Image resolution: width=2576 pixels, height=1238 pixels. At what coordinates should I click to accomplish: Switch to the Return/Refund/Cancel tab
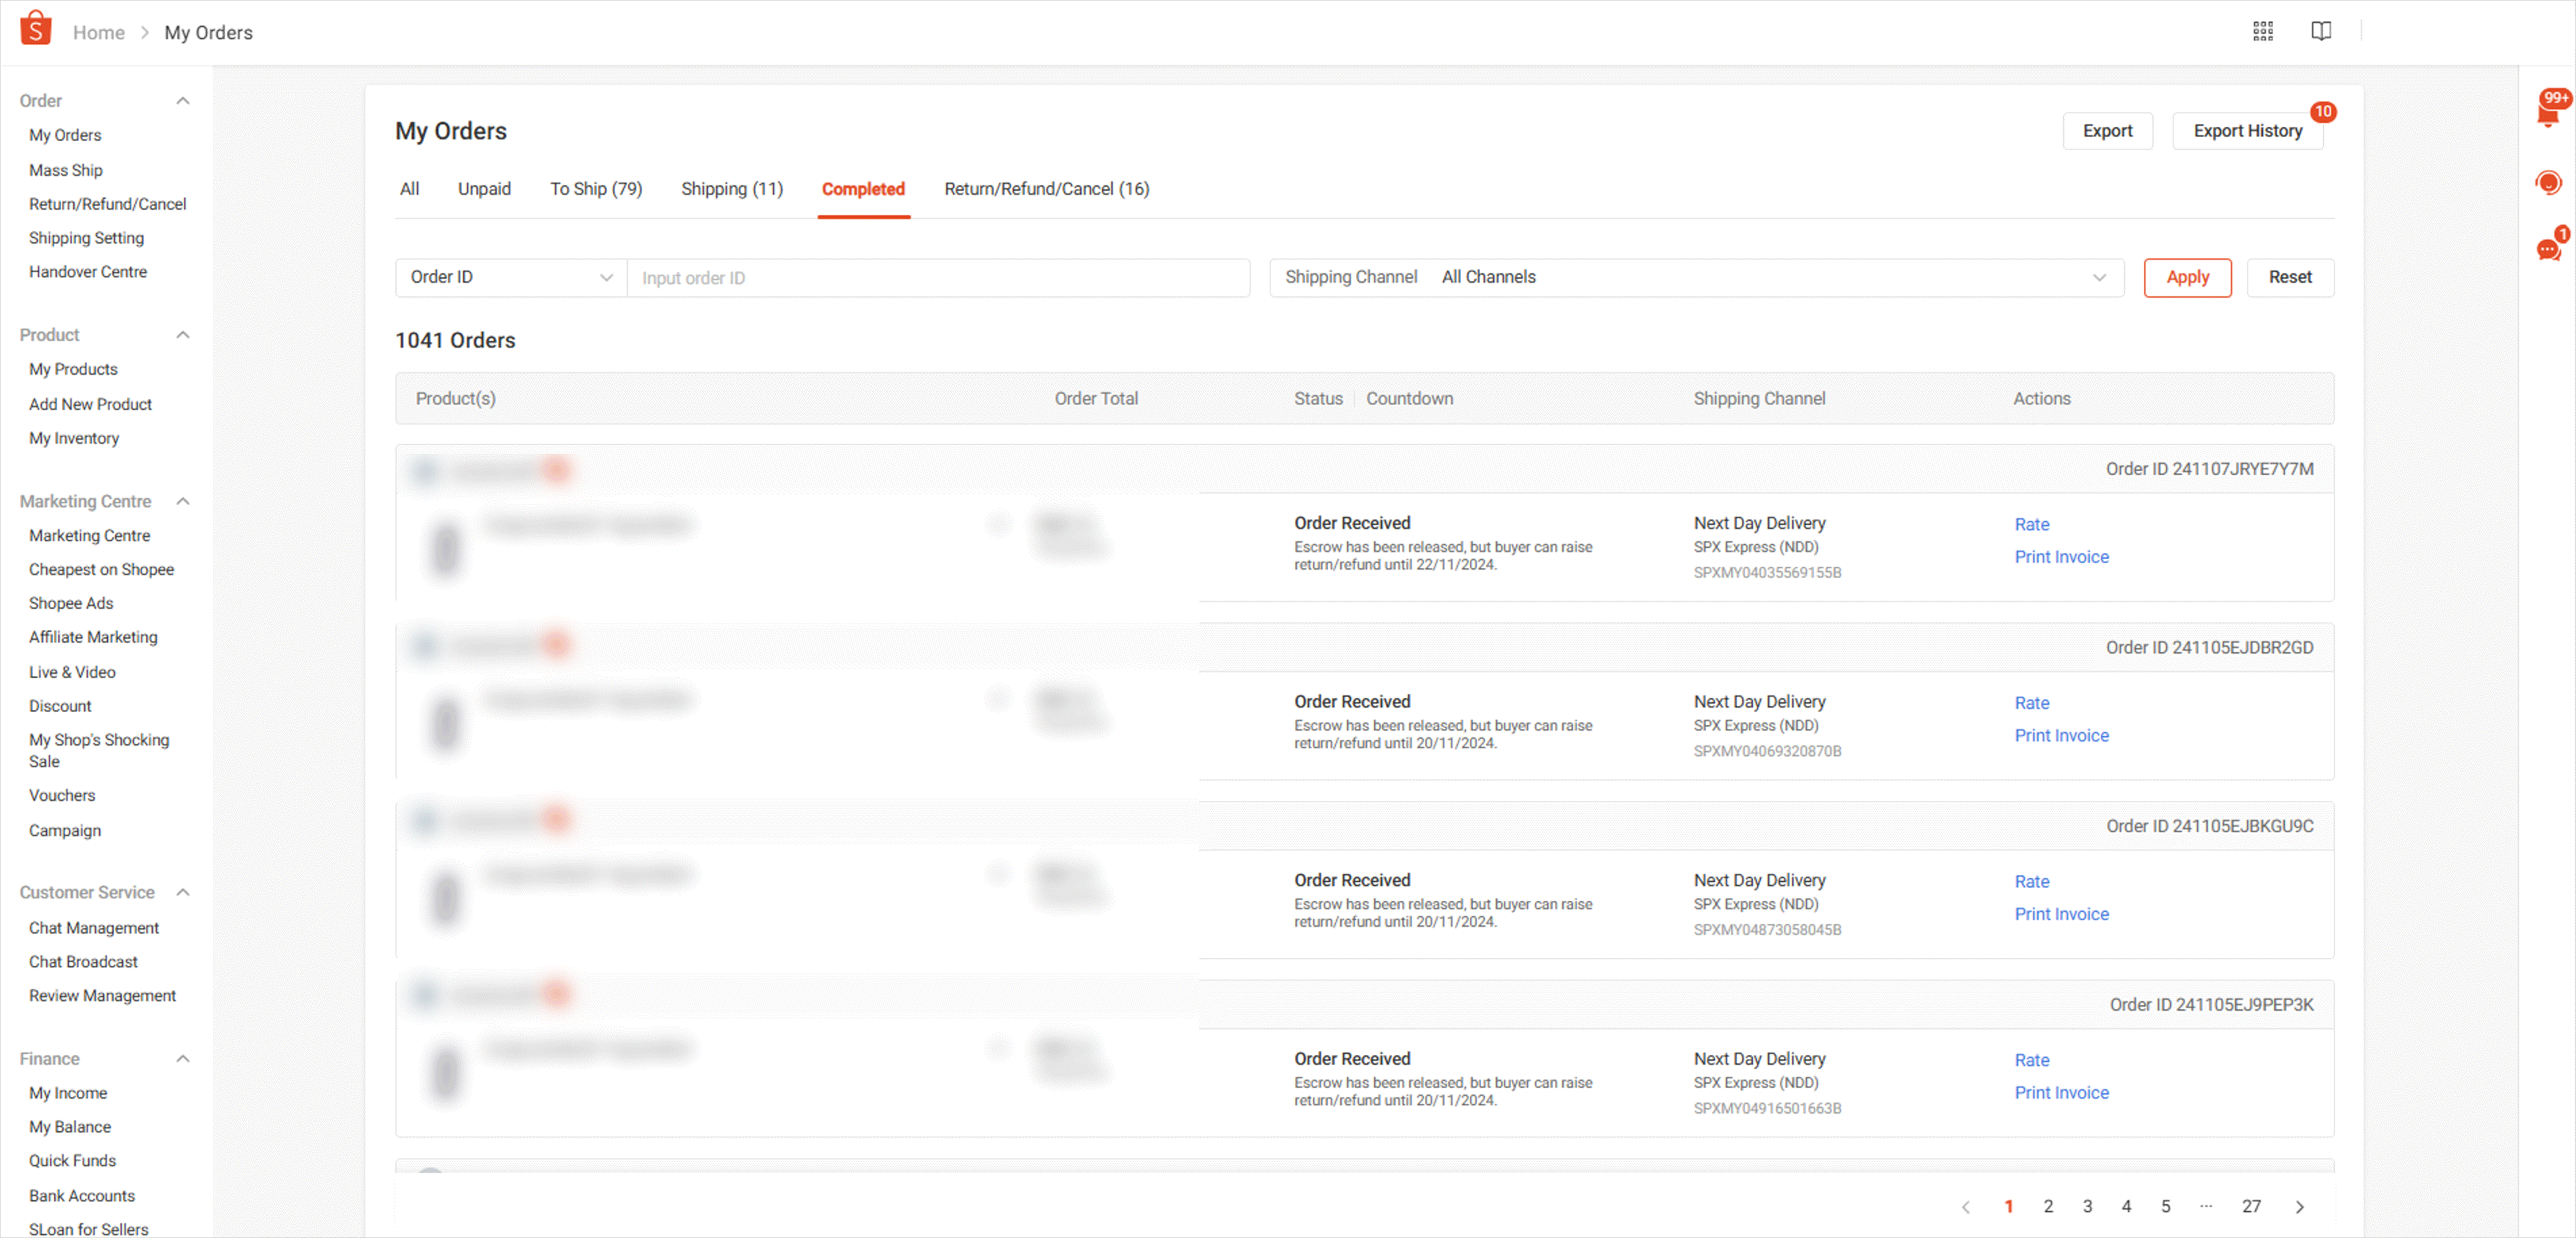(1047, 189)
